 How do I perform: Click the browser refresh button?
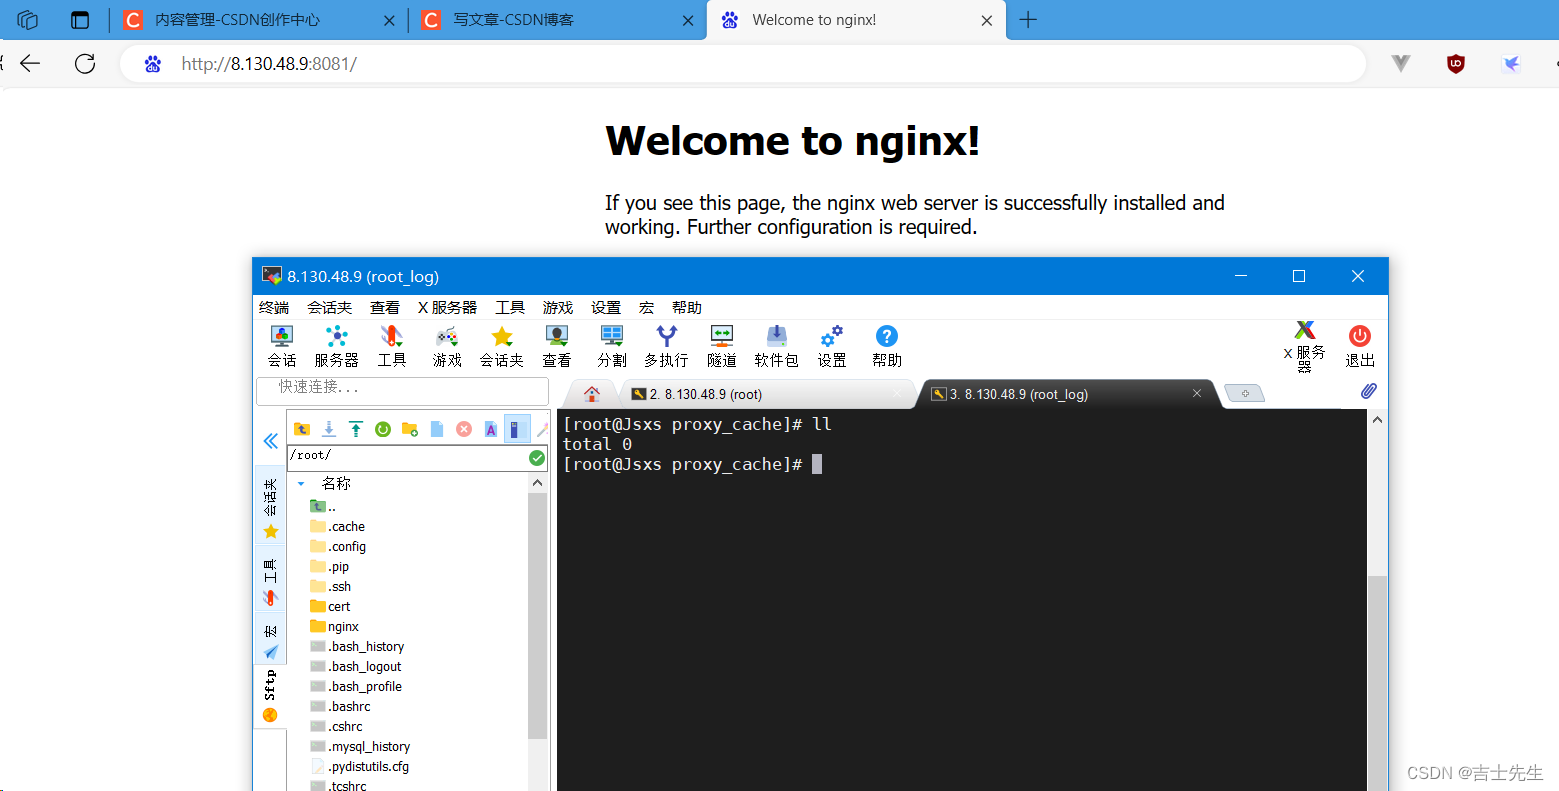85,64
